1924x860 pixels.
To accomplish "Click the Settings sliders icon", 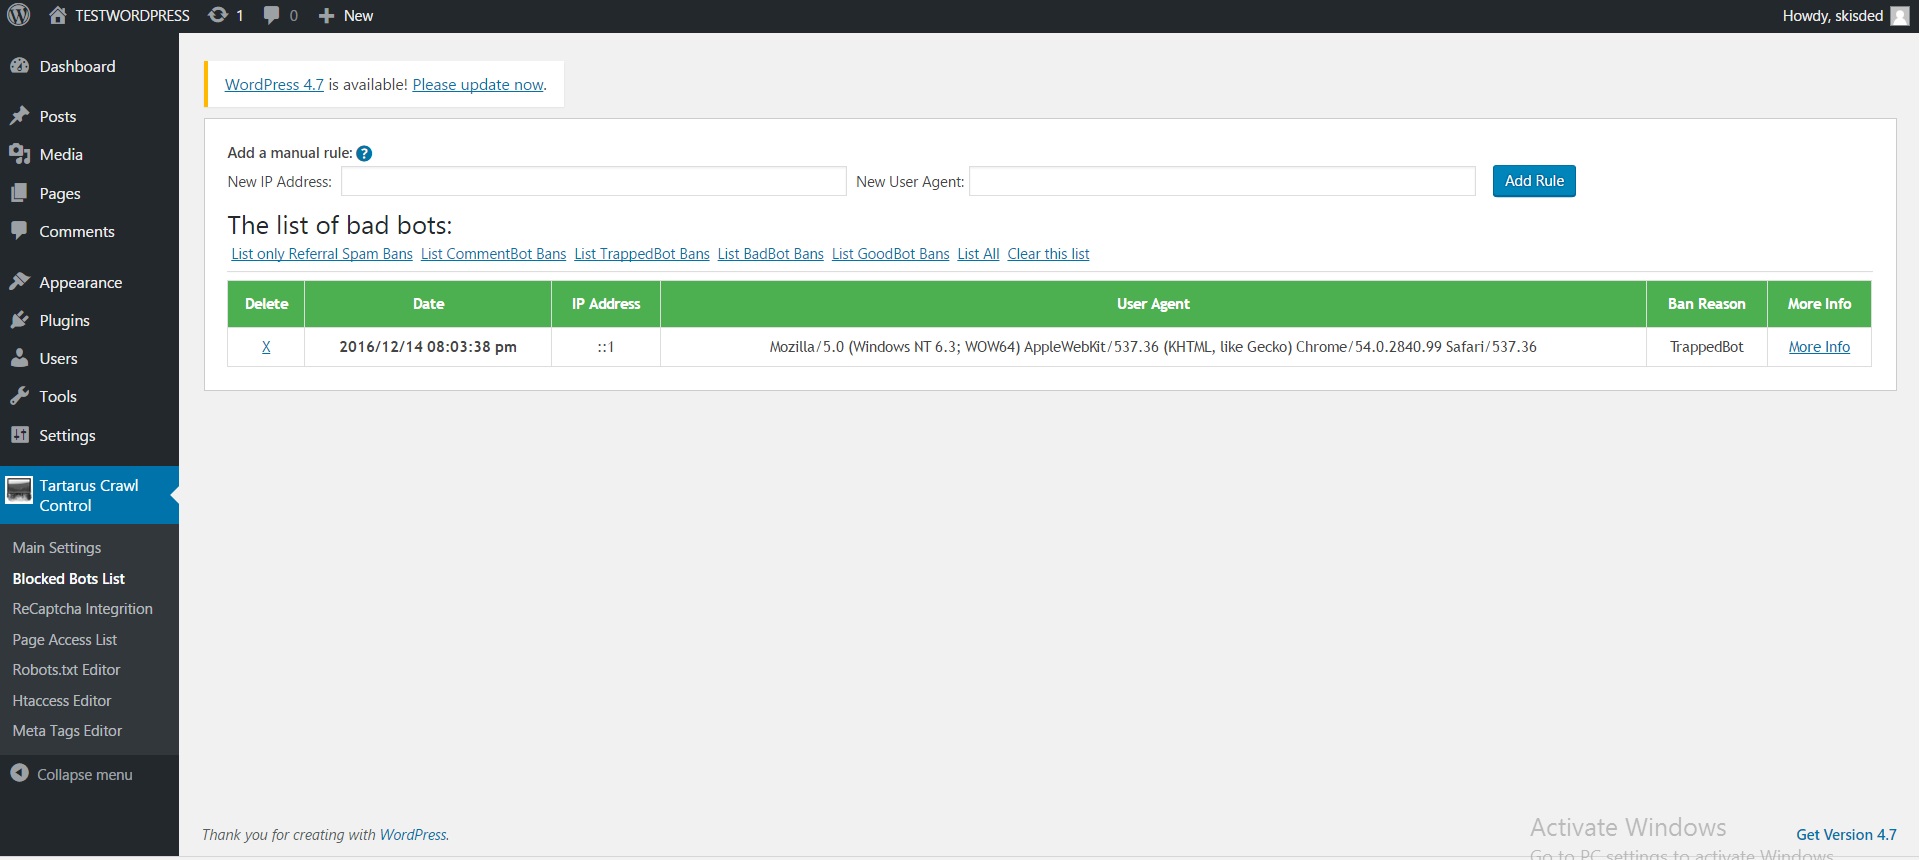I will tap(19, 435).
